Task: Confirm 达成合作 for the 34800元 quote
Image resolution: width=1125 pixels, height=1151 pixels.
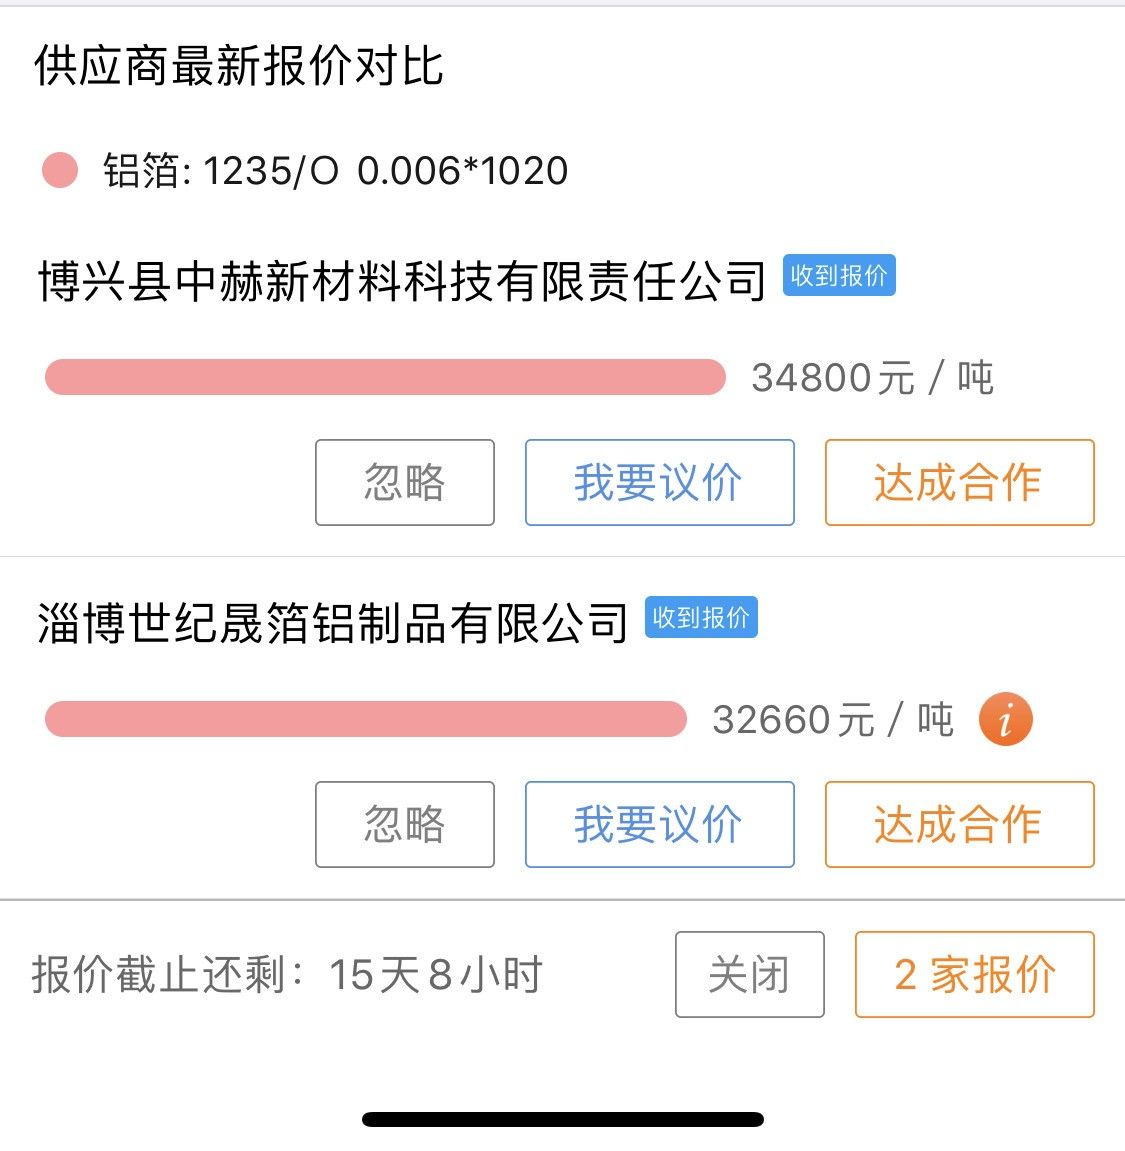Action: pos(959,482)
